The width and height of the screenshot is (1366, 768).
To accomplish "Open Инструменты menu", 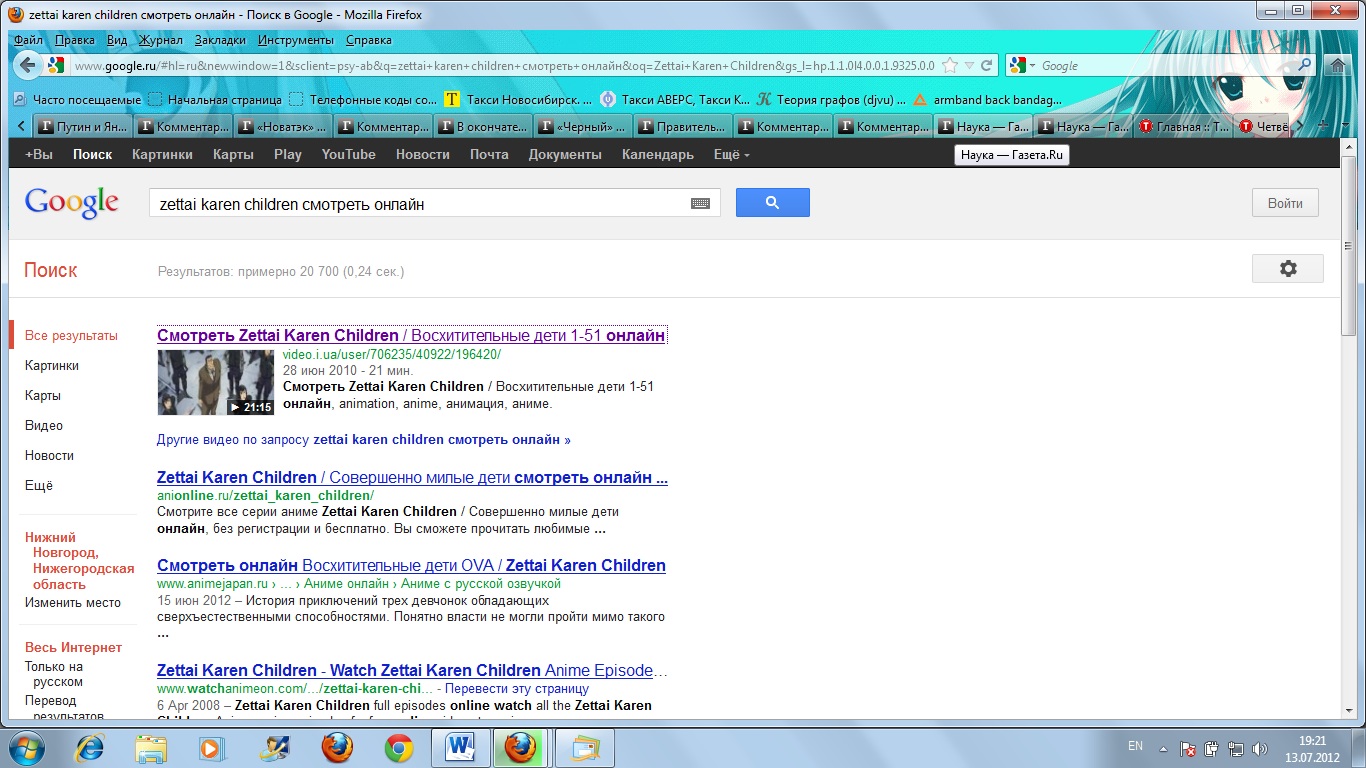I will coord(295,40).
